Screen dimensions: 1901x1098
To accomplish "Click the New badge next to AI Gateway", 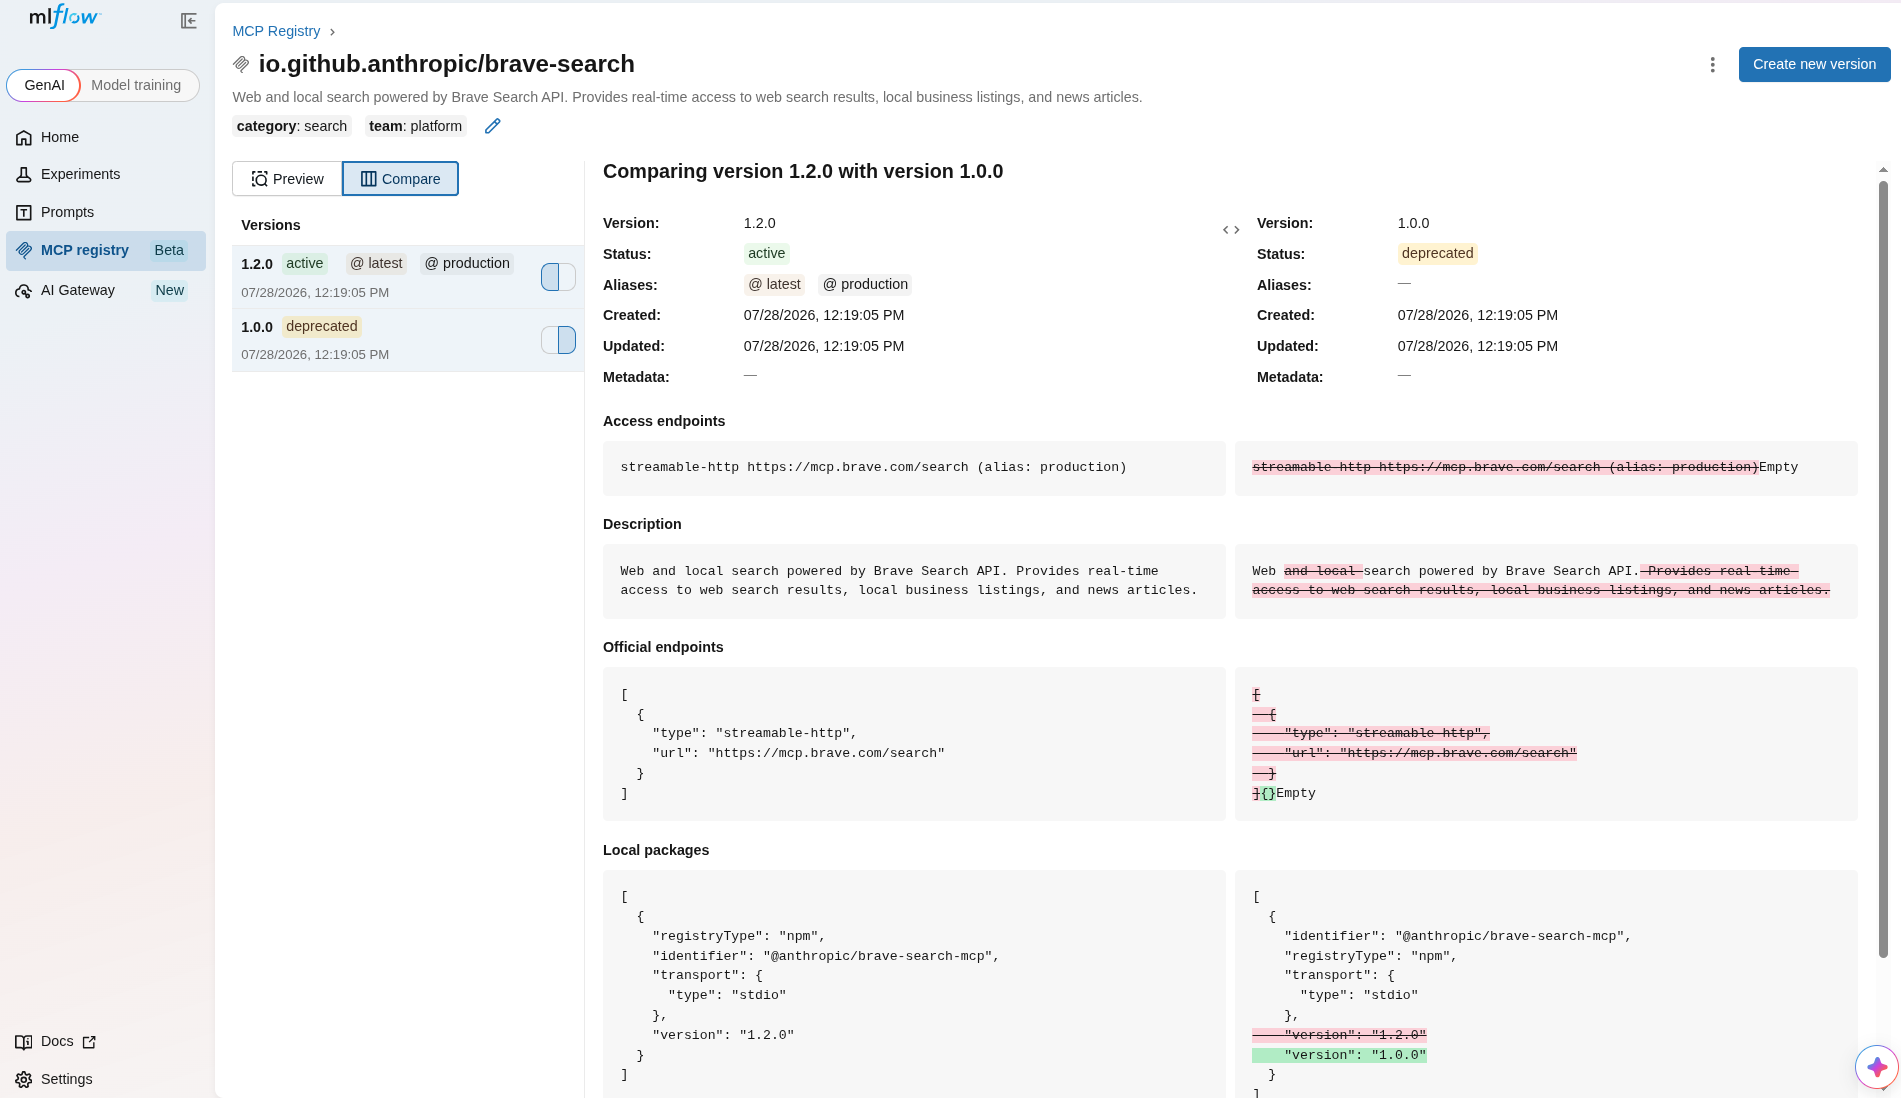I will click(x=169, y=290).
